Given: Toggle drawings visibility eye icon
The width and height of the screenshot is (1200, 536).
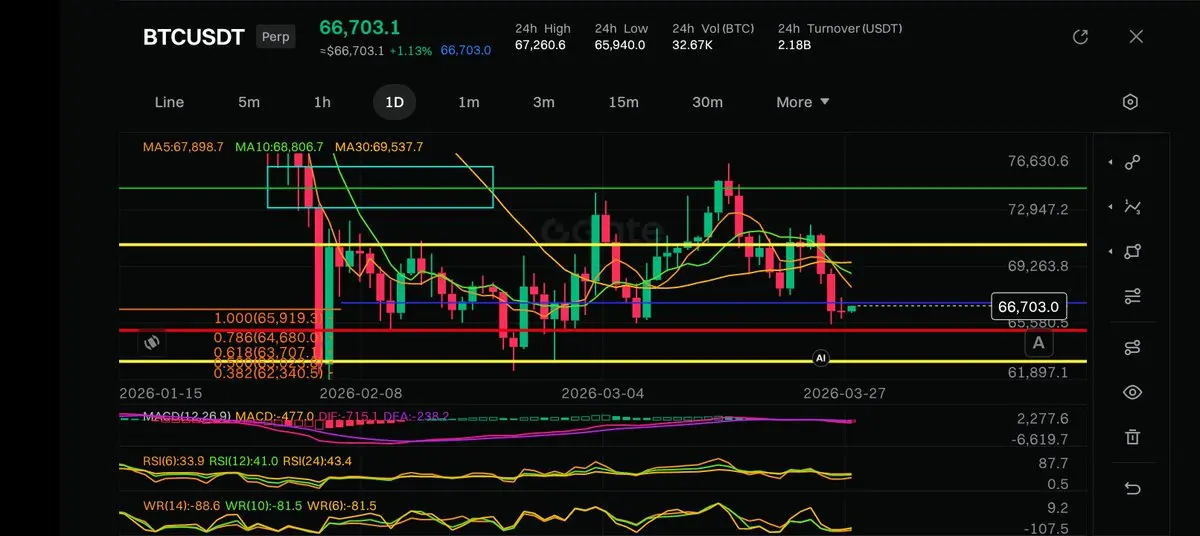Looking at the screenshot, I should (x=1132, y=392).
